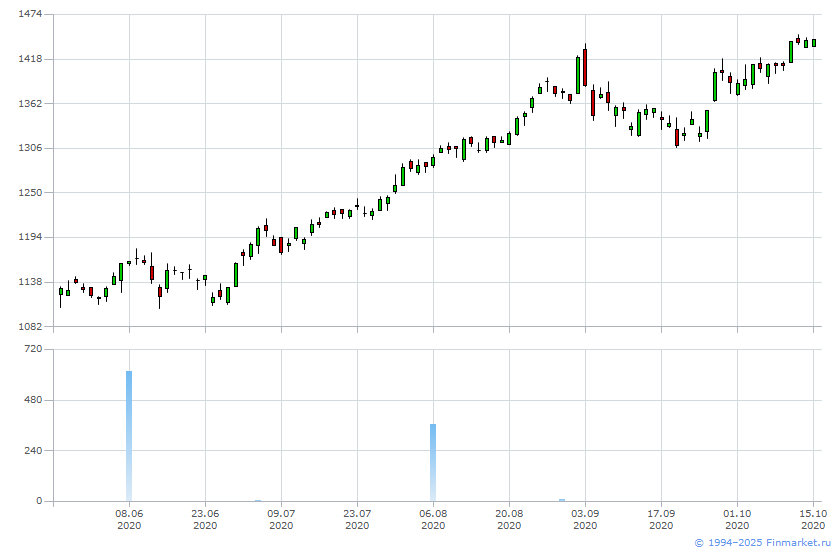The height and width of the screenshot is (550, 840).
Task: Click the 23.06 2020 date label
Action: pyautogui.click(x=205, y=519)
